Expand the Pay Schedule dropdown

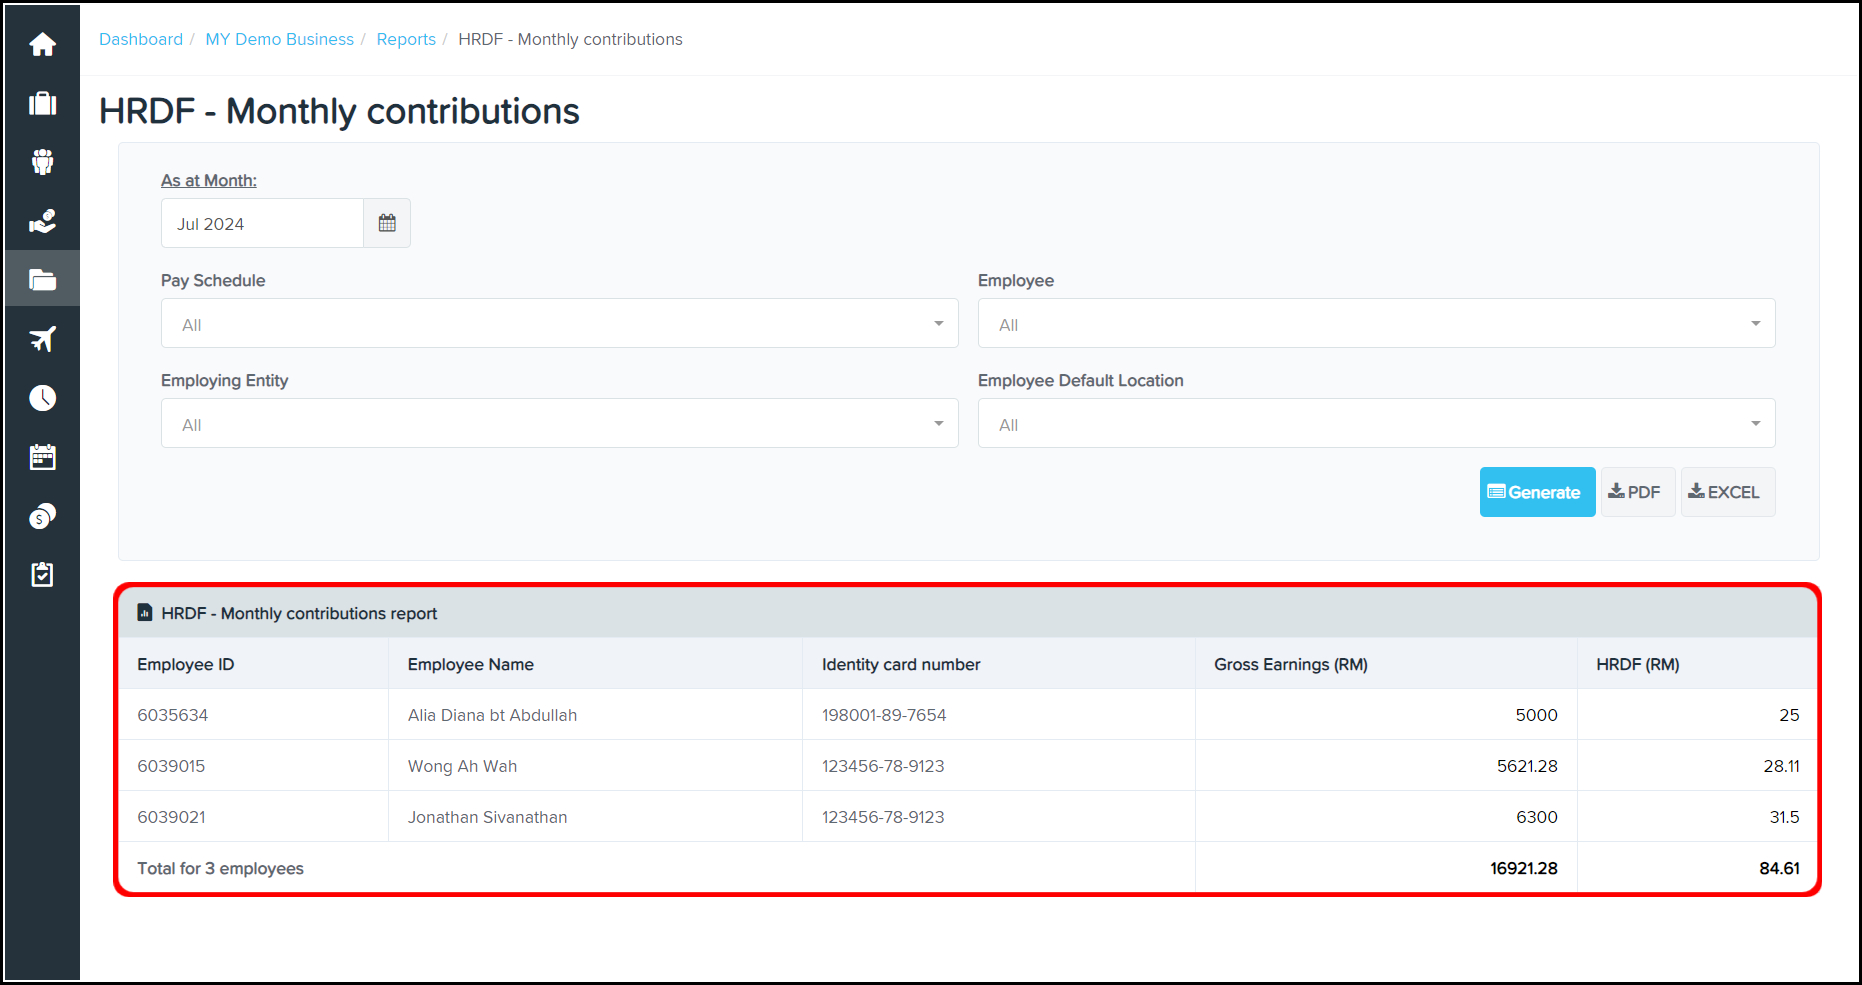(559, 324)
